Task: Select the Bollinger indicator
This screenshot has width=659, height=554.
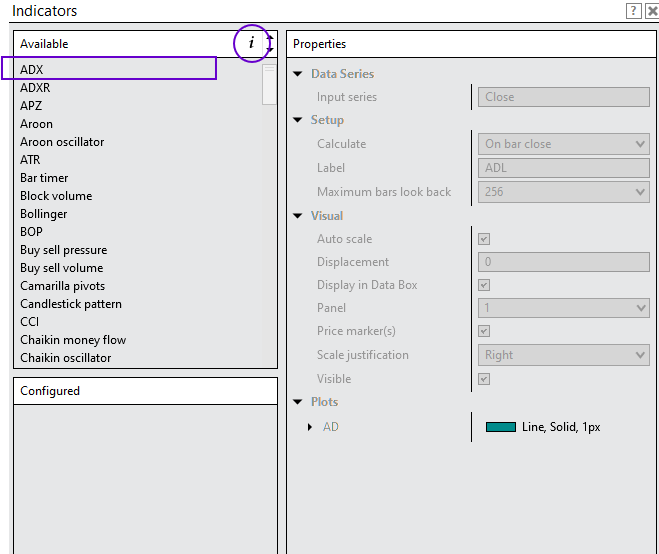Action: [43, 214]
